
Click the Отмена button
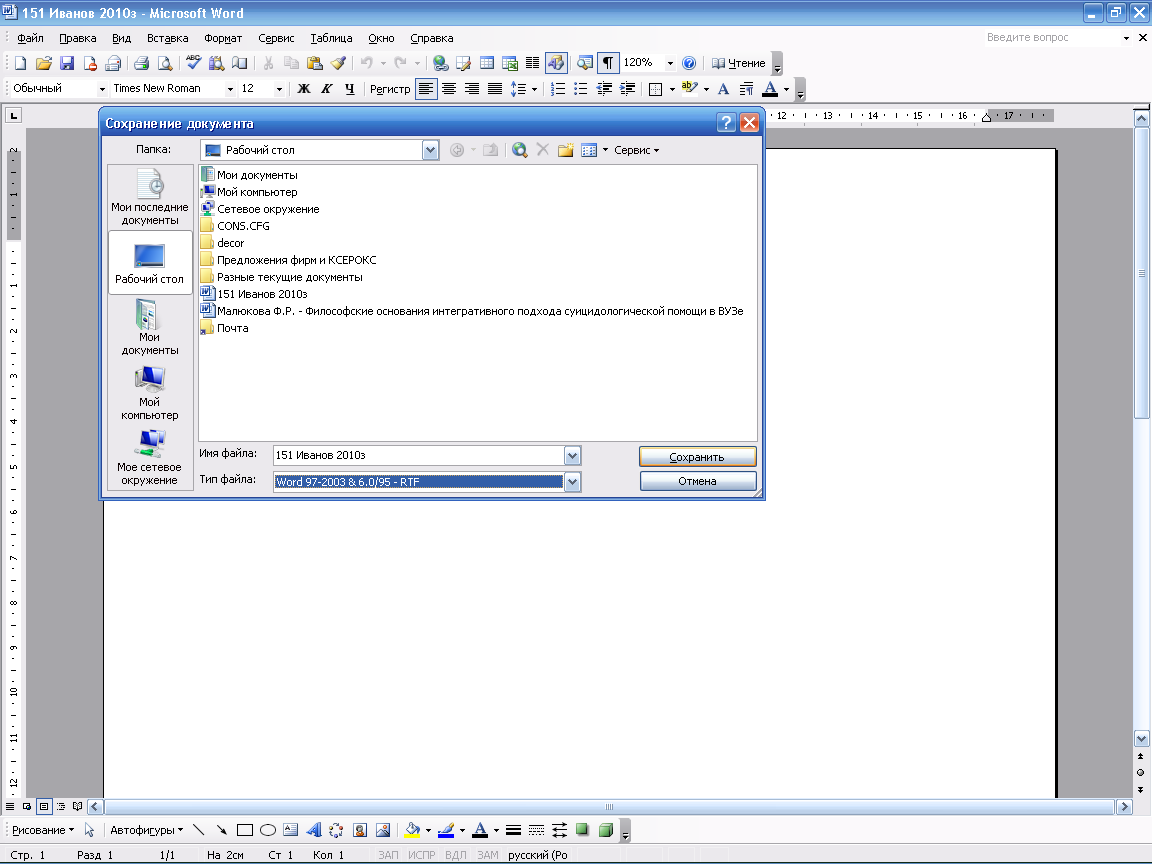[697, 481]
